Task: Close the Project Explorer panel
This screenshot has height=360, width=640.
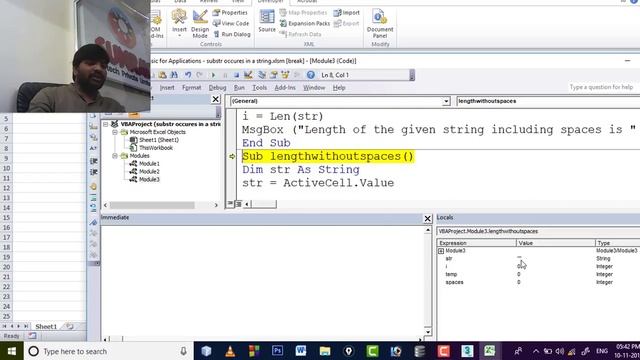Action: point(216,99)
